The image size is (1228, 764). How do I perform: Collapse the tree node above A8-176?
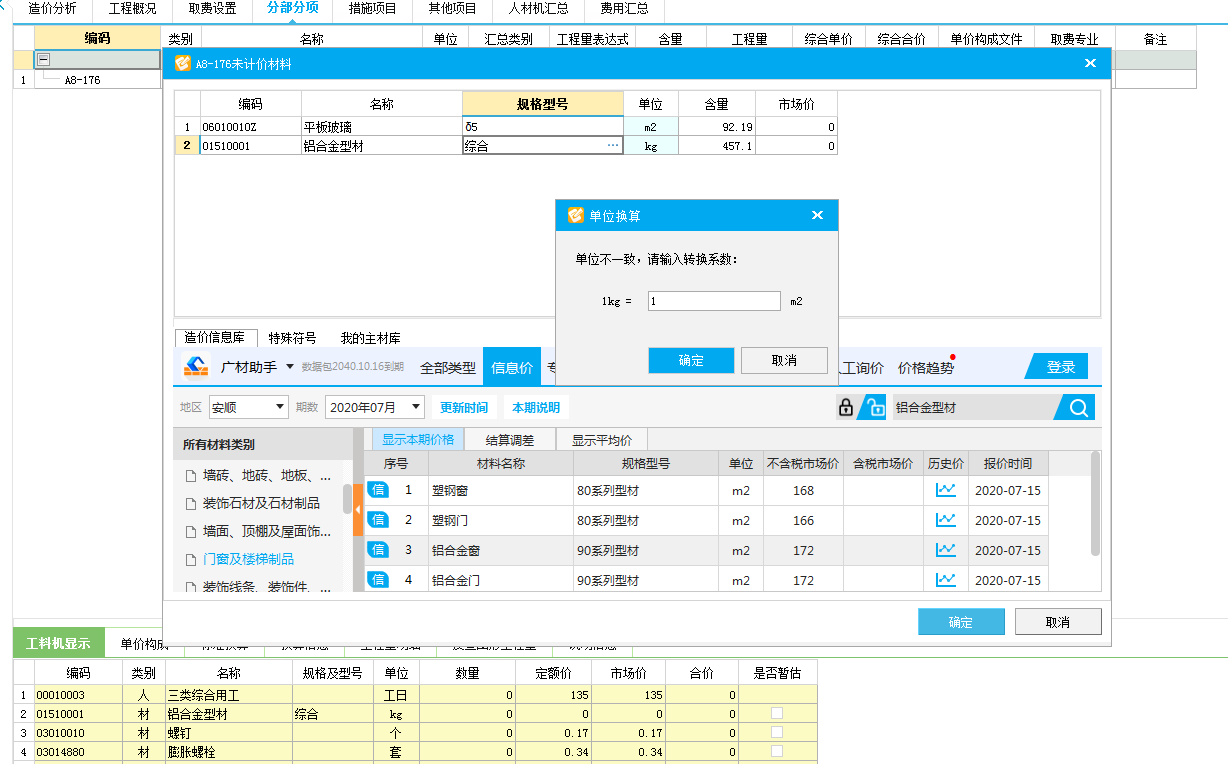pos(44,60)
